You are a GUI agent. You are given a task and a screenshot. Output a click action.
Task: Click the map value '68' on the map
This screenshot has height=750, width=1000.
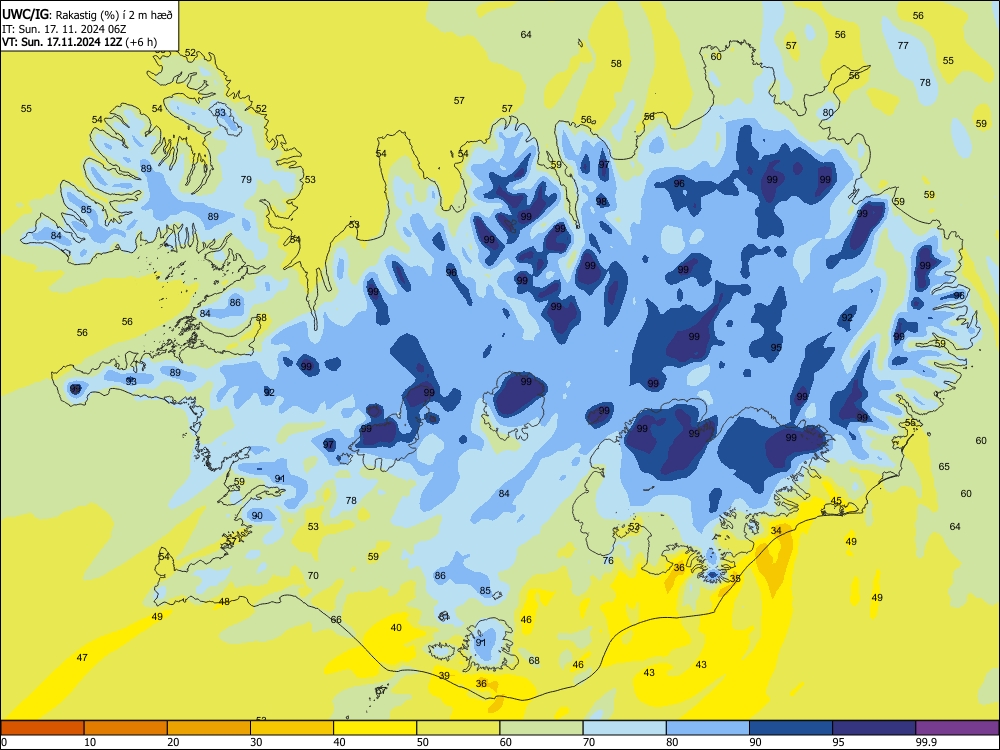(534, 661)
